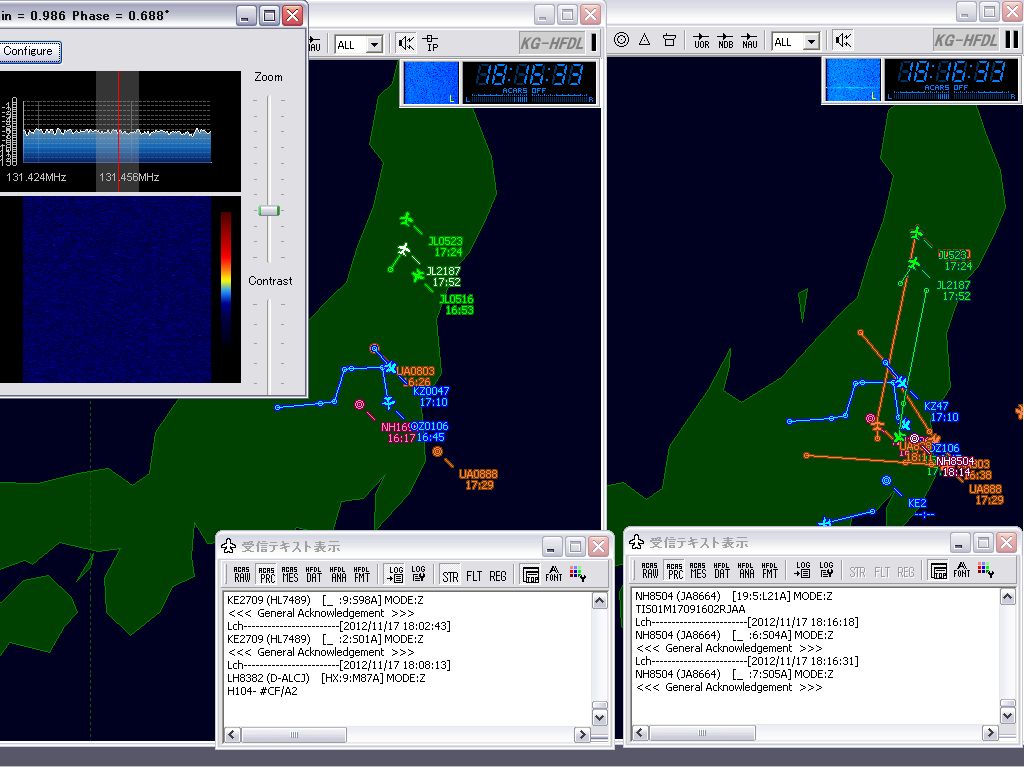Click the IP network icon on left toolbar

432,42
